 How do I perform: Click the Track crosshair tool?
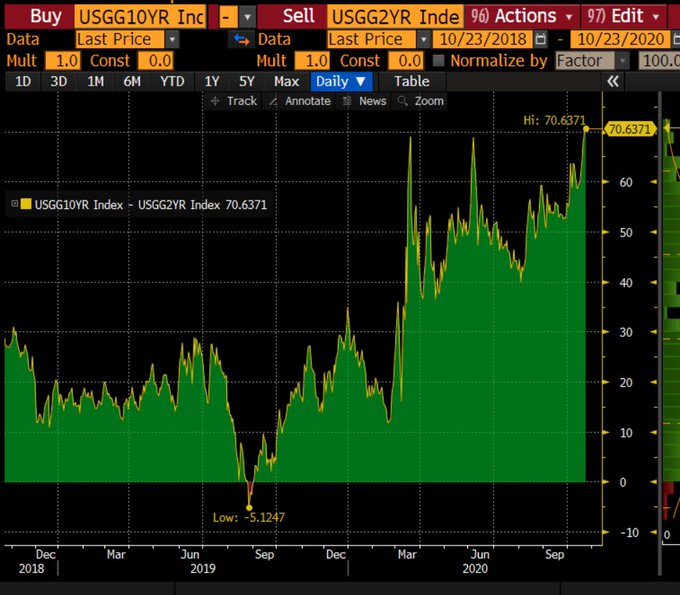[x=233, y=101]
